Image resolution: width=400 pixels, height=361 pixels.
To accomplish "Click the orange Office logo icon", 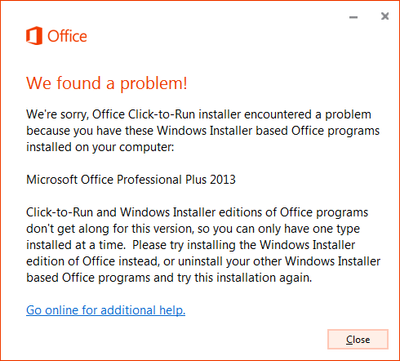I will tap(34, 36).
